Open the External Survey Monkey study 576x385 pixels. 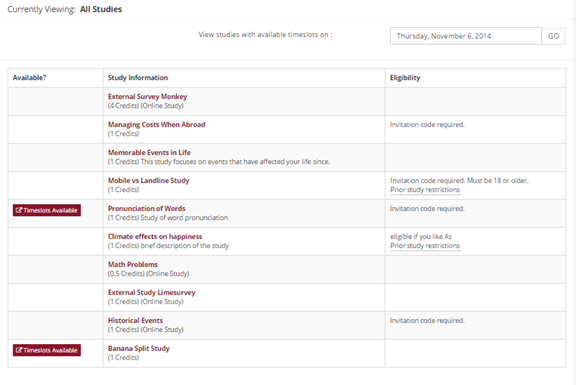(147, 97)
